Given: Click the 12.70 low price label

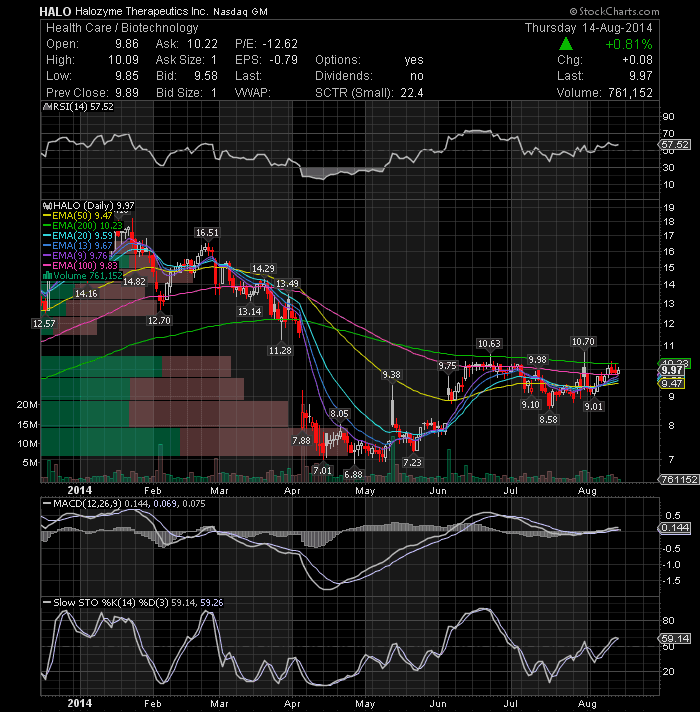Looking at the screenshot, I should pos(159,321).
